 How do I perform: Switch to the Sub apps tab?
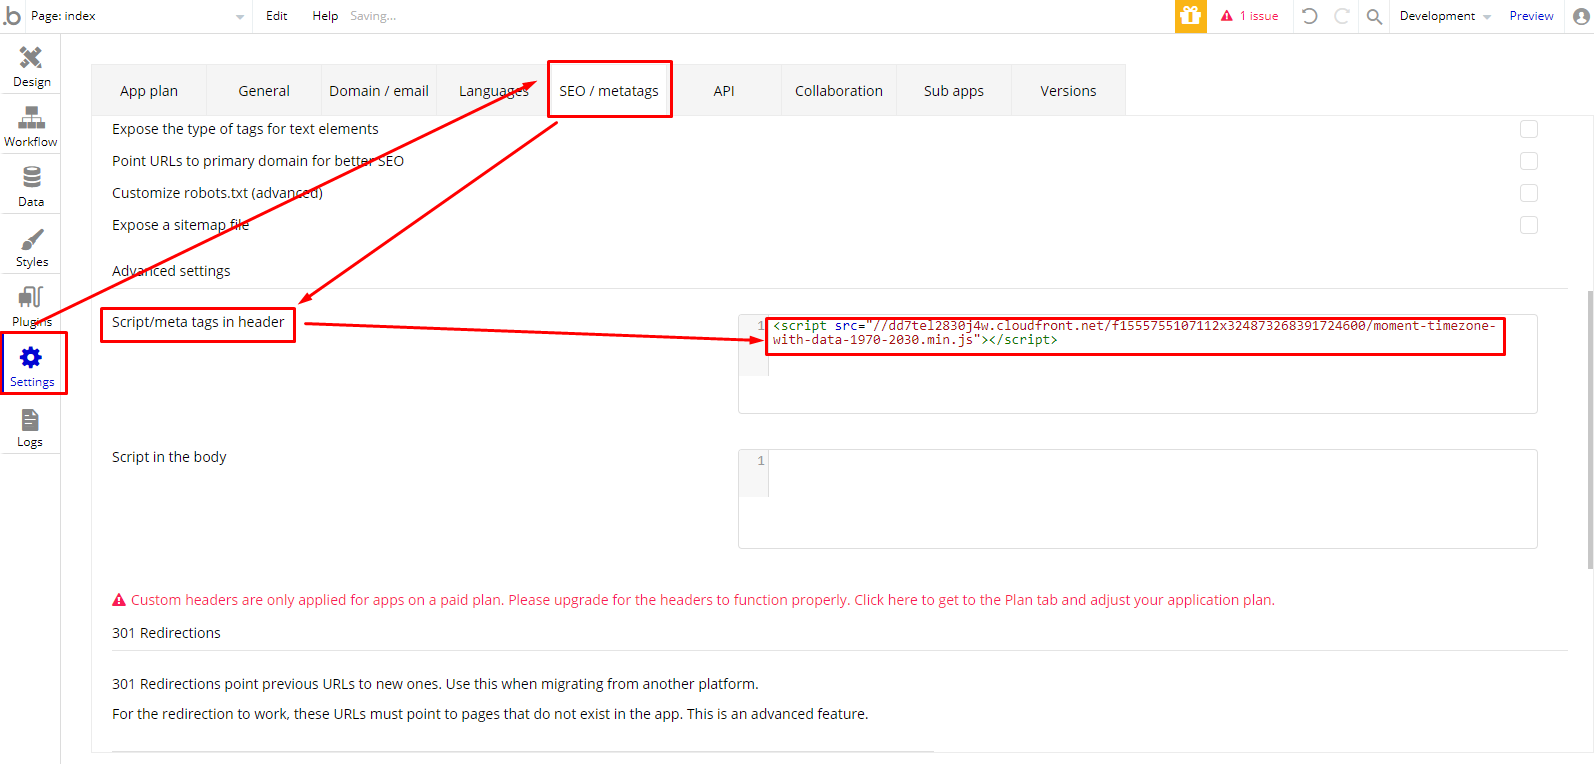click(x=954, y=91)
